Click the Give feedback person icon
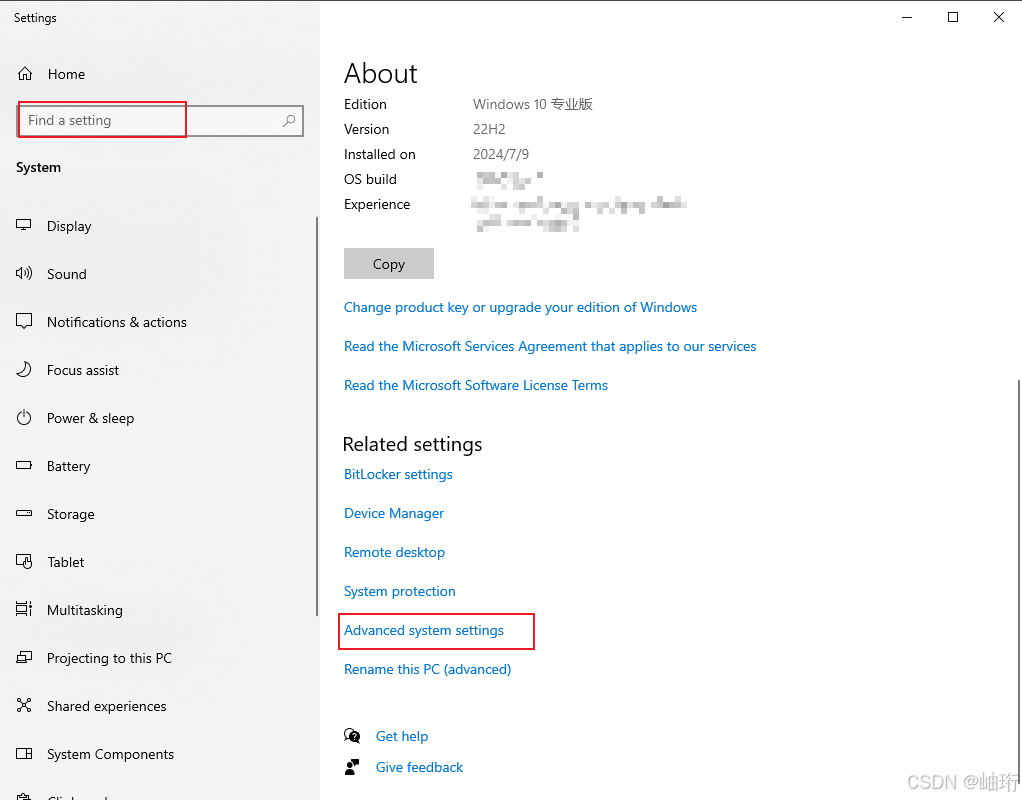 [x=352, y=767]
